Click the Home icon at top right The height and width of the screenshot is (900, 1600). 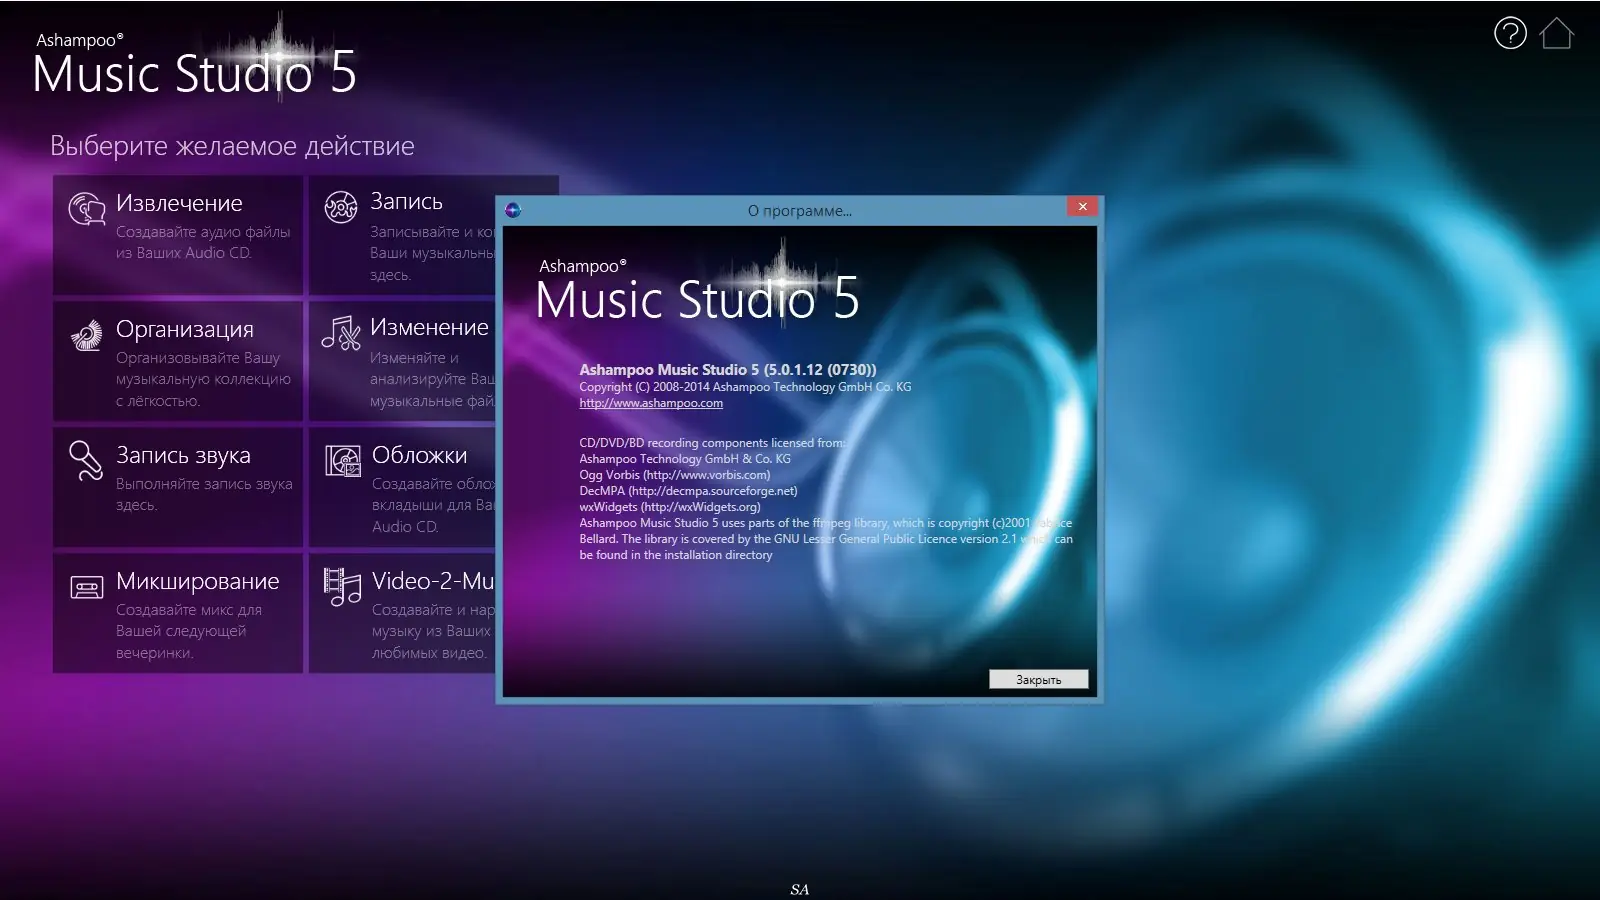[1557, 35]
